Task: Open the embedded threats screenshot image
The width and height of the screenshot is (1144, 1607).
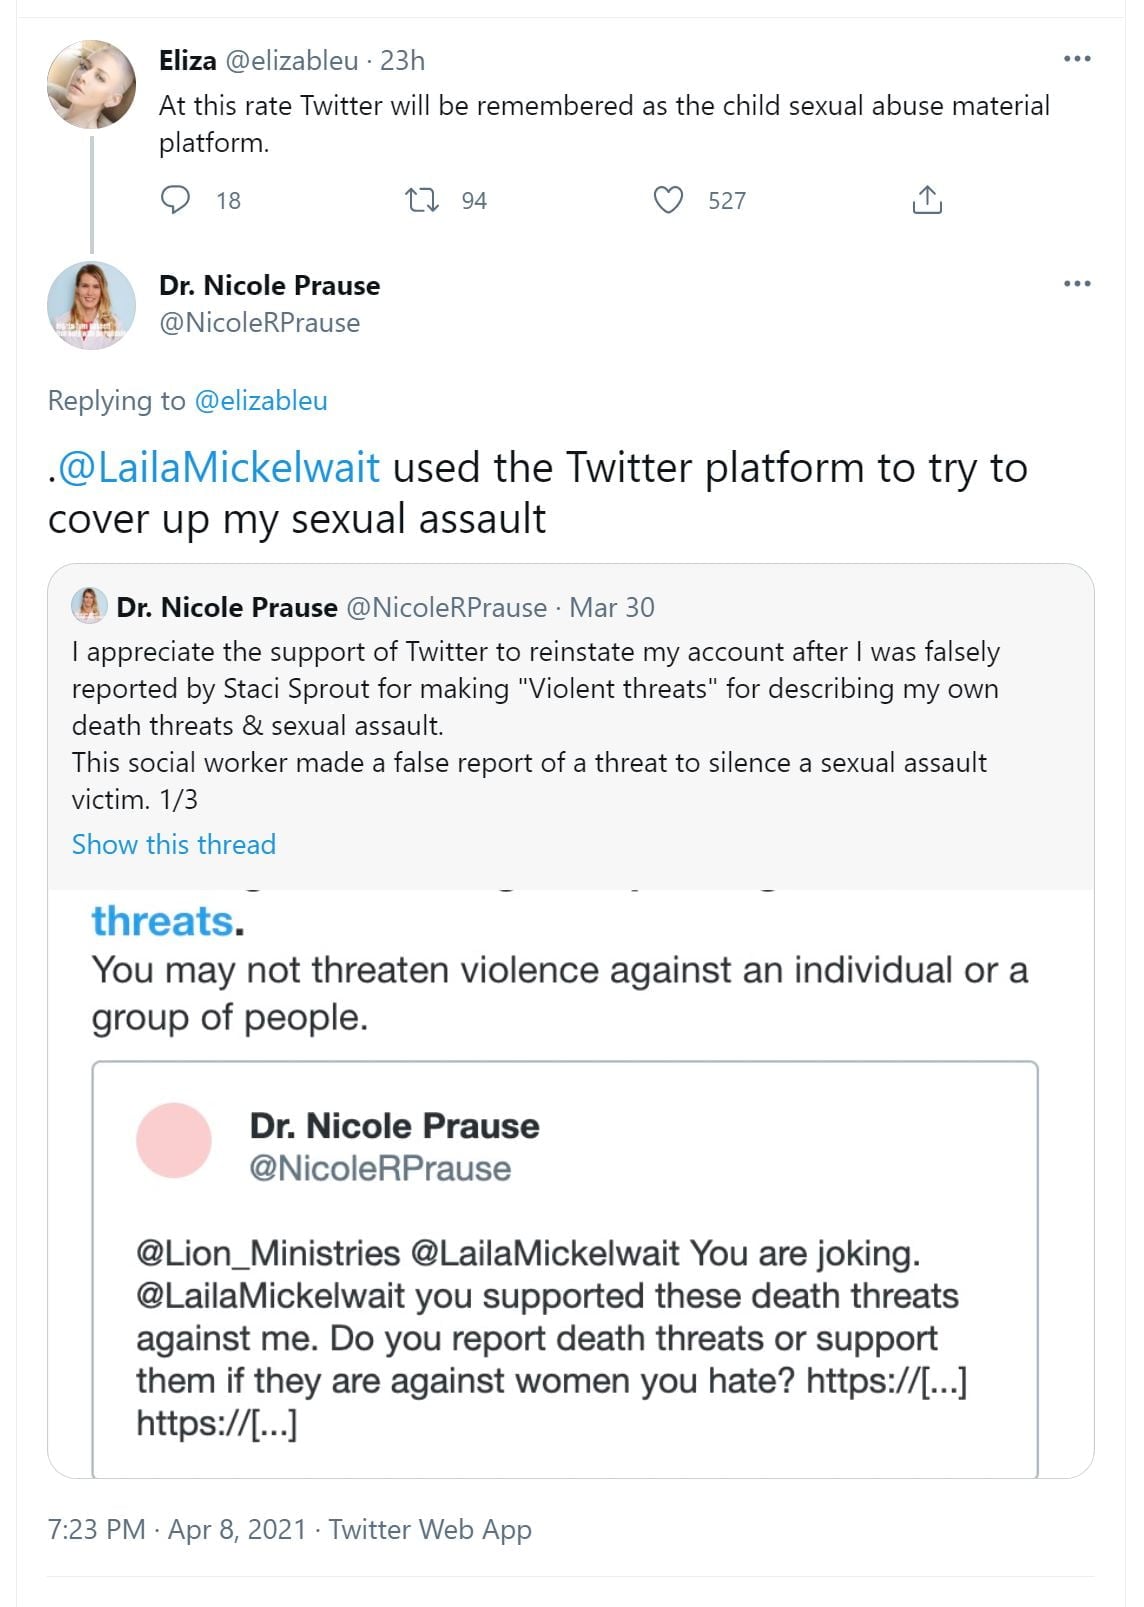Action: (570, 1180)
